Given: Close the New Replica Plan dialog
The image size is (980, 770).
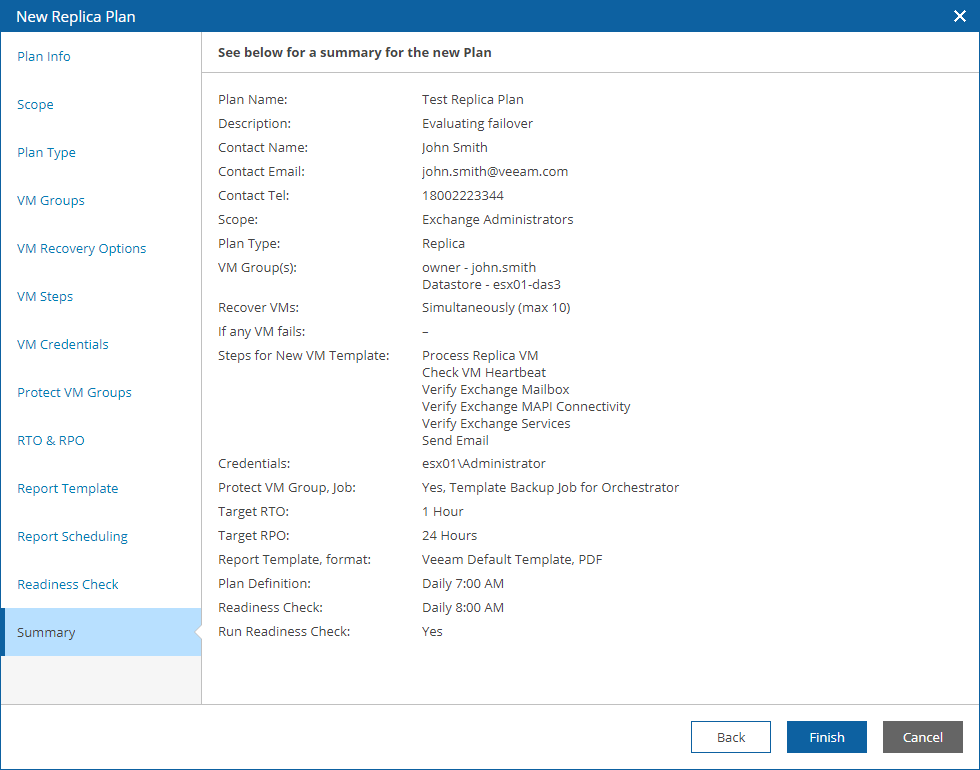Looking at the screenshot, I should coord(959,16).
